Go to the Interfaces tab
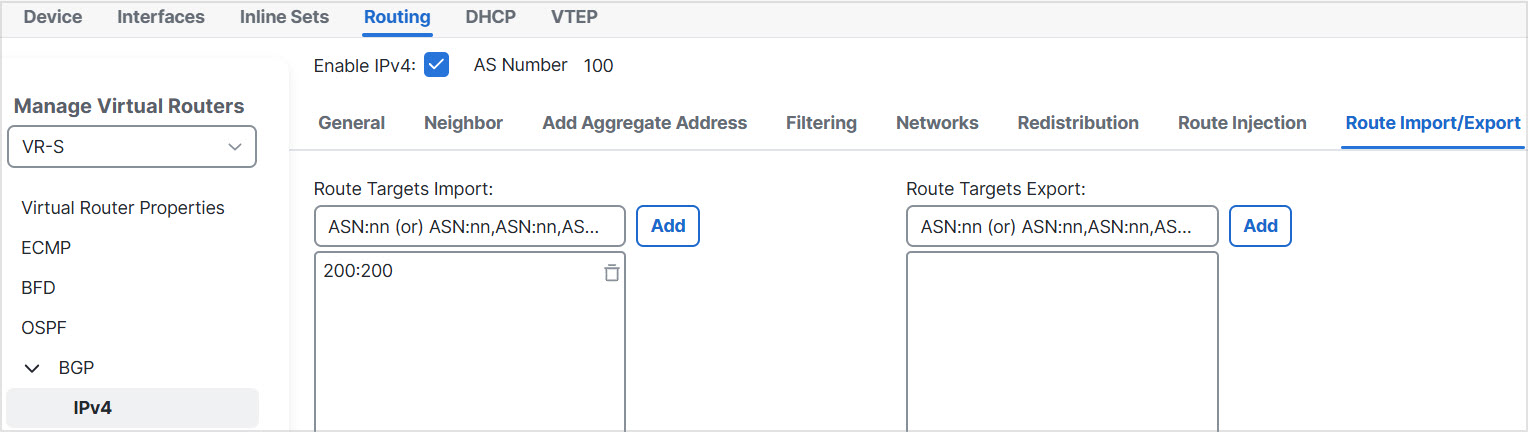Viewport: 1528px width, 432px height. pyautogui.click(x=161, y=17)
